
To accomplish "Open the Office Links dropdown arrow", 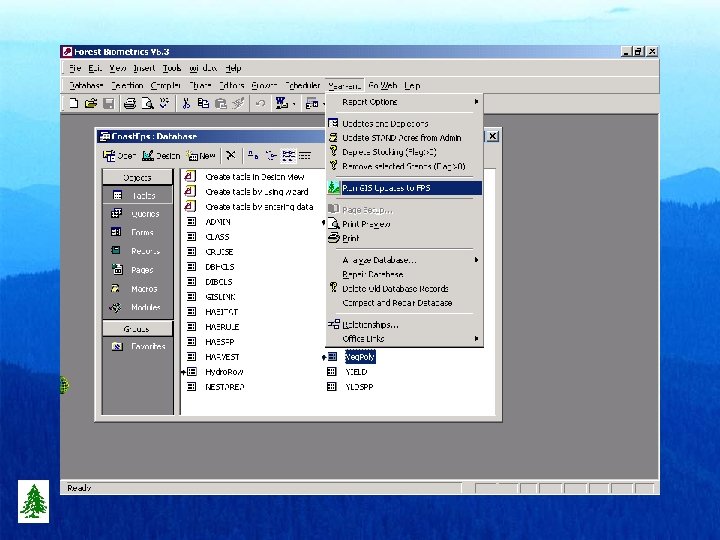I will click(x=294, y=104).
